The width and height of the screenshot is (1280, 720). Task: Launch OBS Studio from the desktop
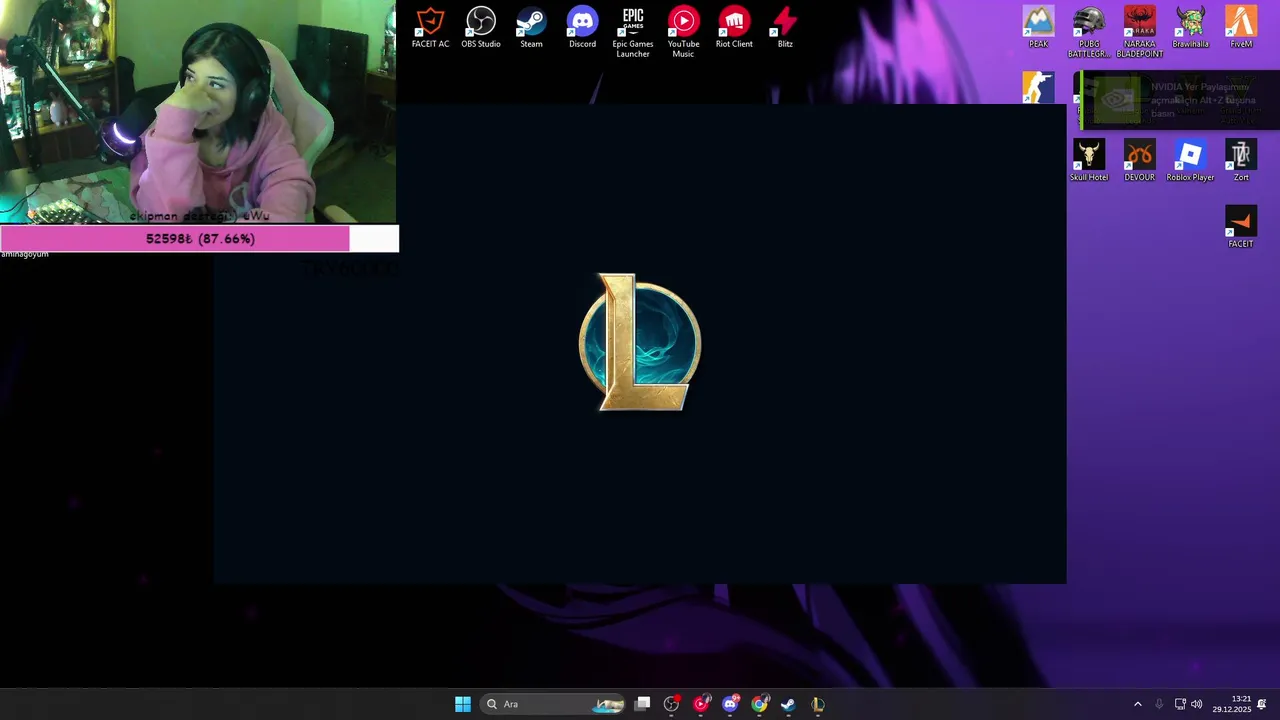click(x=481, y=28)
